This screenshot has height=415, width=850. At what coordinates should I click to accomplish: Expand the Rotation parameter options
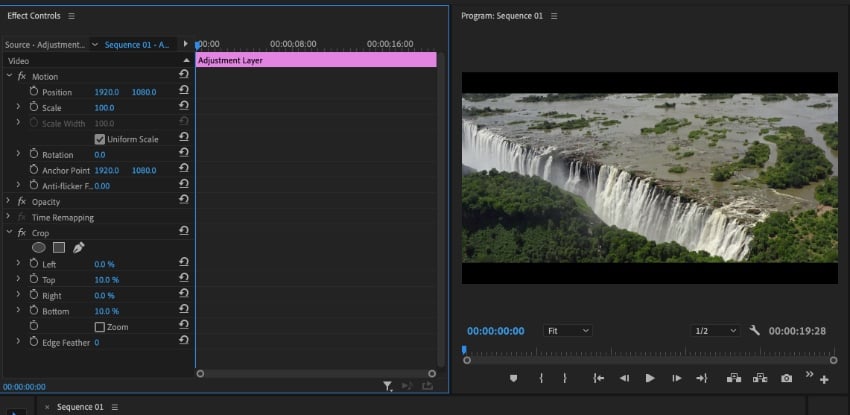point(18,154)
